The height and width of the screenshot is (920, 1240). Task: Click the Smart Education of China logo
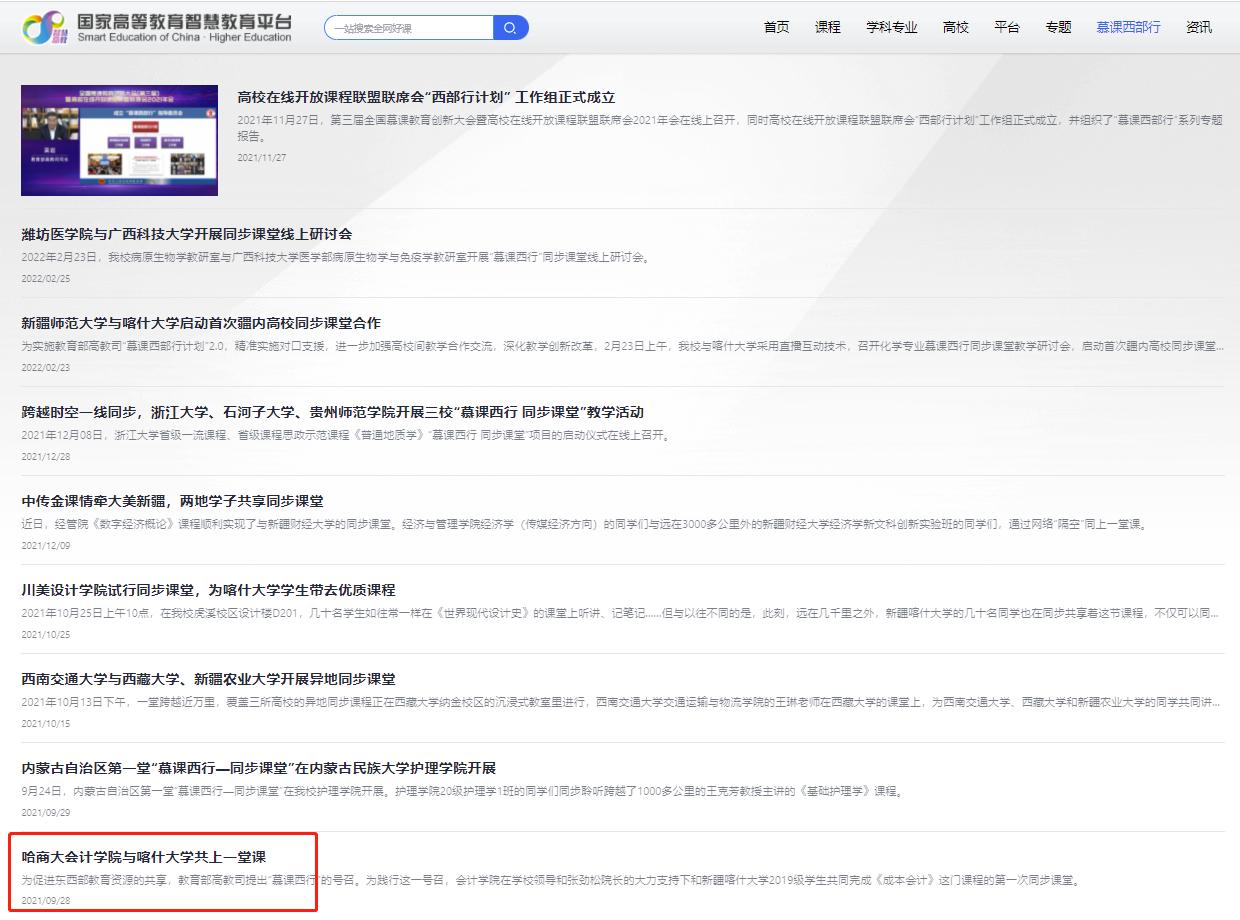click(157, 28)
